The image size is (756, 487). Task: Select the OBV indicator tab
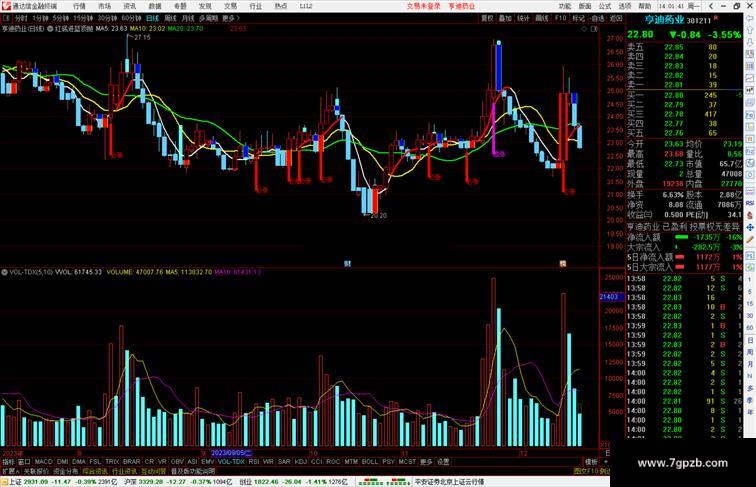[x=177, y=462]
